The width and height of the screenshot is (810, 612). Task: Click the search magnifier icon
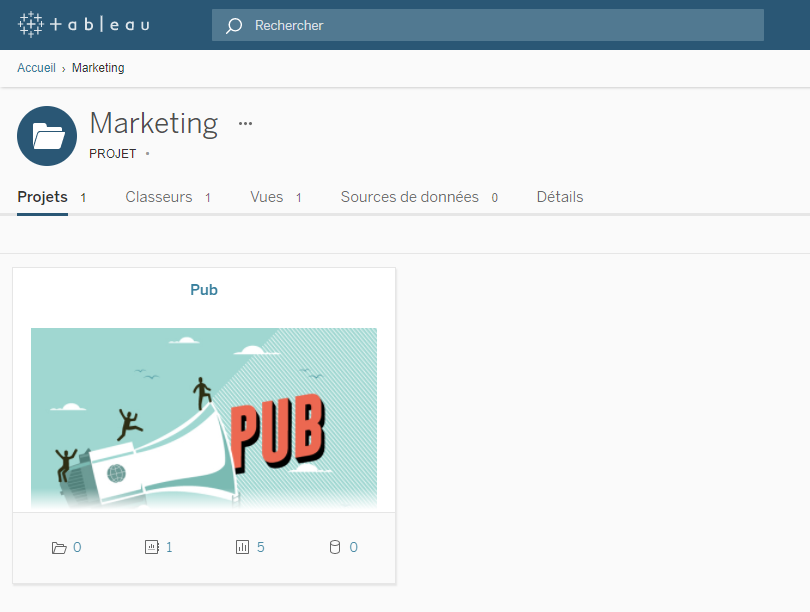[x=233, y=24]
